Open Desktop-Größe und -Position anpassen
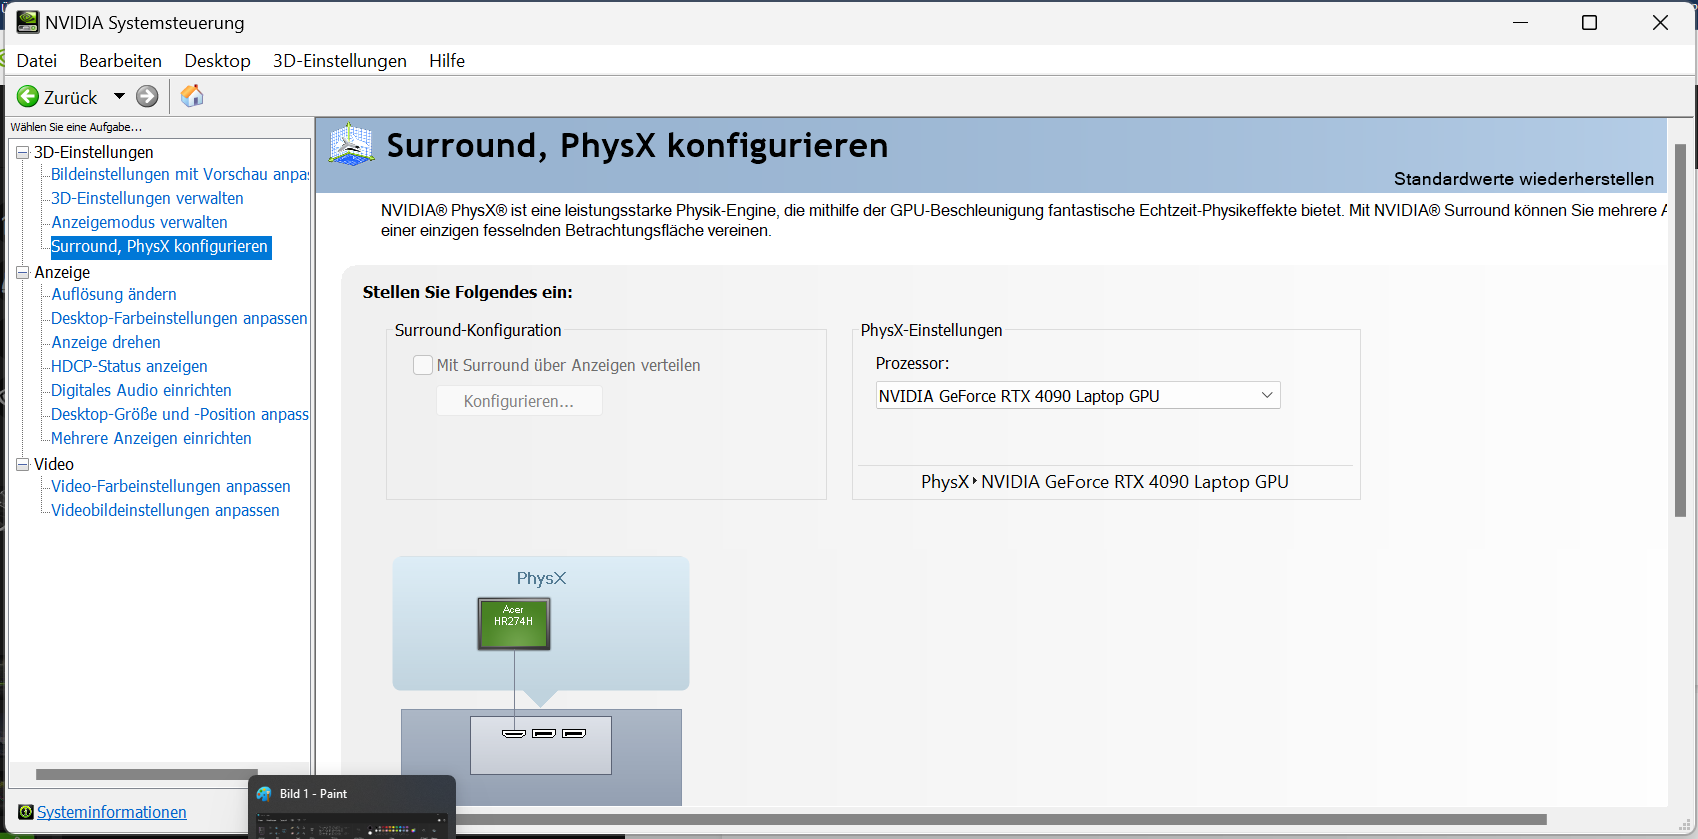This screenshot has width=1698, height=839. (180, 414)
